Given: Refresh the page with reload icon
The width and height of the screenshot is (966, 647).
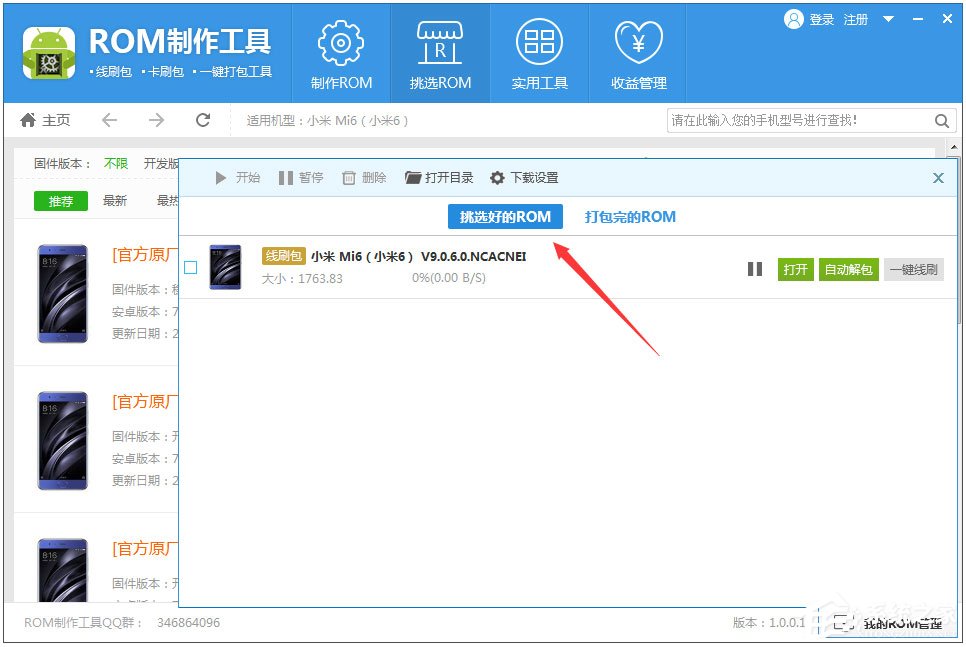Looking at the screenshot, I should (203, 120).
